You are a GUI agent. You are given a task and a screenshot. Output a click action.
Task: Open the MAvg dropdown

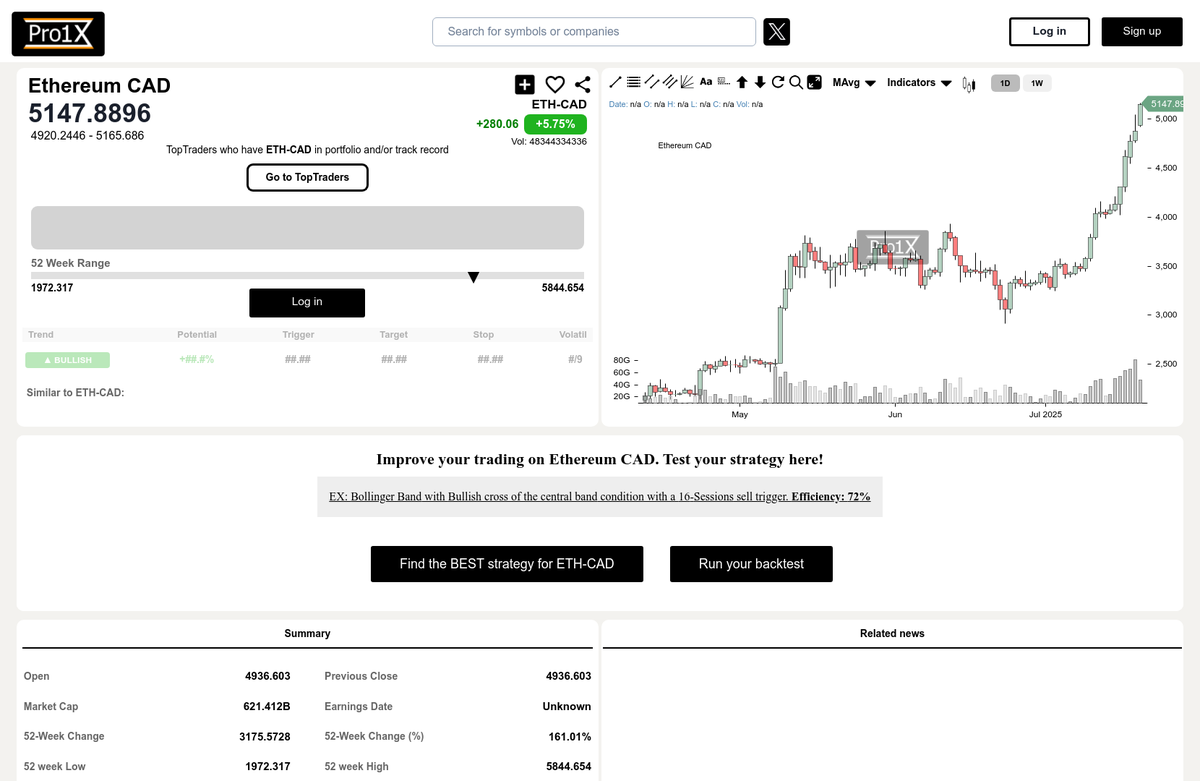(x=855, y=83)
